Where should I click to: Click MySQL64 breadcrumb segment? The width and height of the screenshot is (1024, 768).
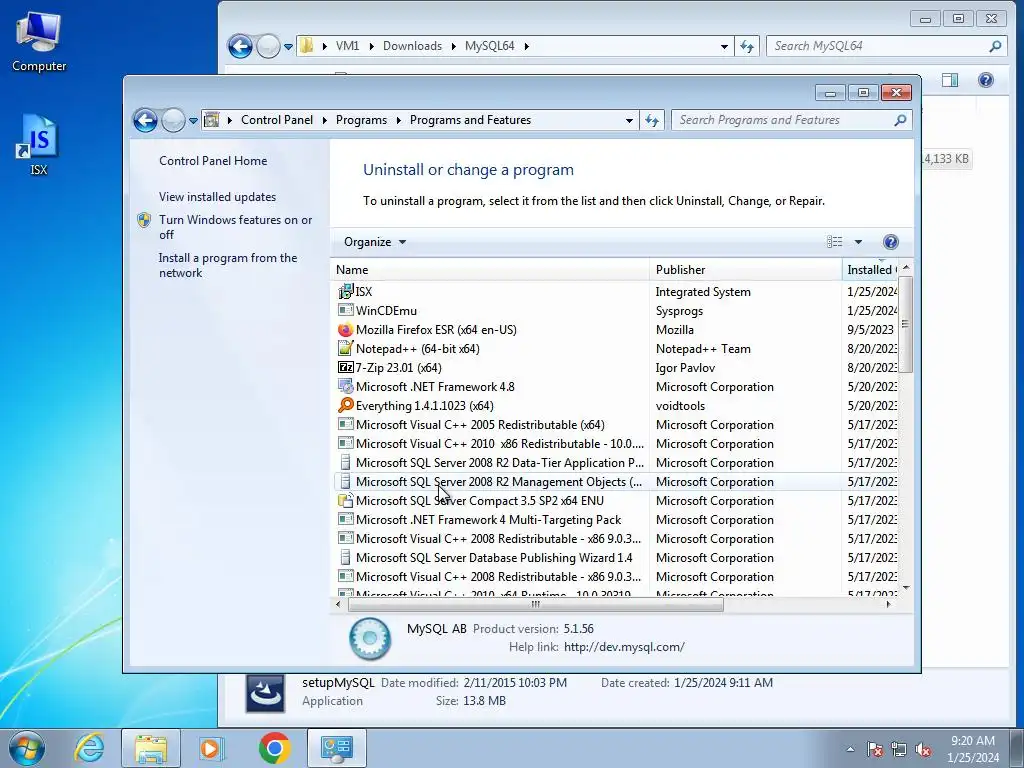[x=490, y=46]
